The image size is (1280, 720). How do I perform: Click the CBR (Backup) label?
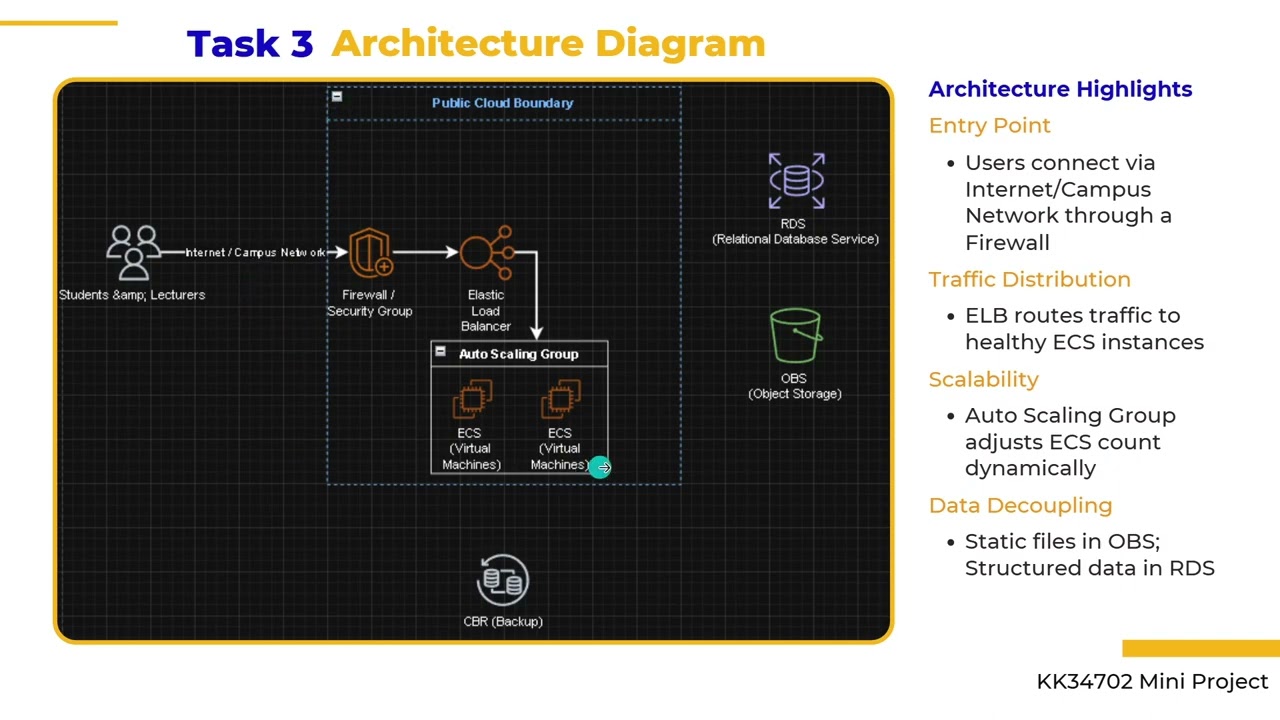point(503,622)
